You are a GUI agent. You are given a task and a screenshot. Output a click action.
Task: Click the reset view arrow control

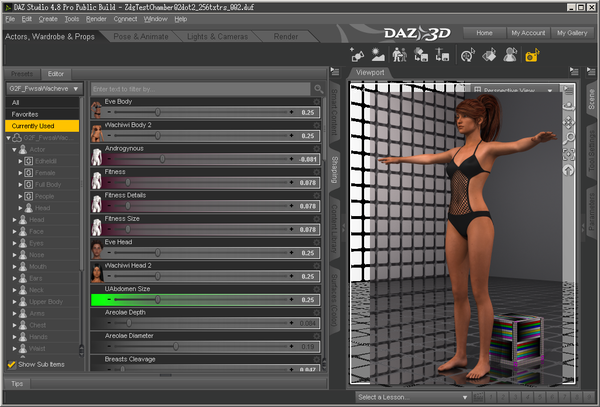569,170
